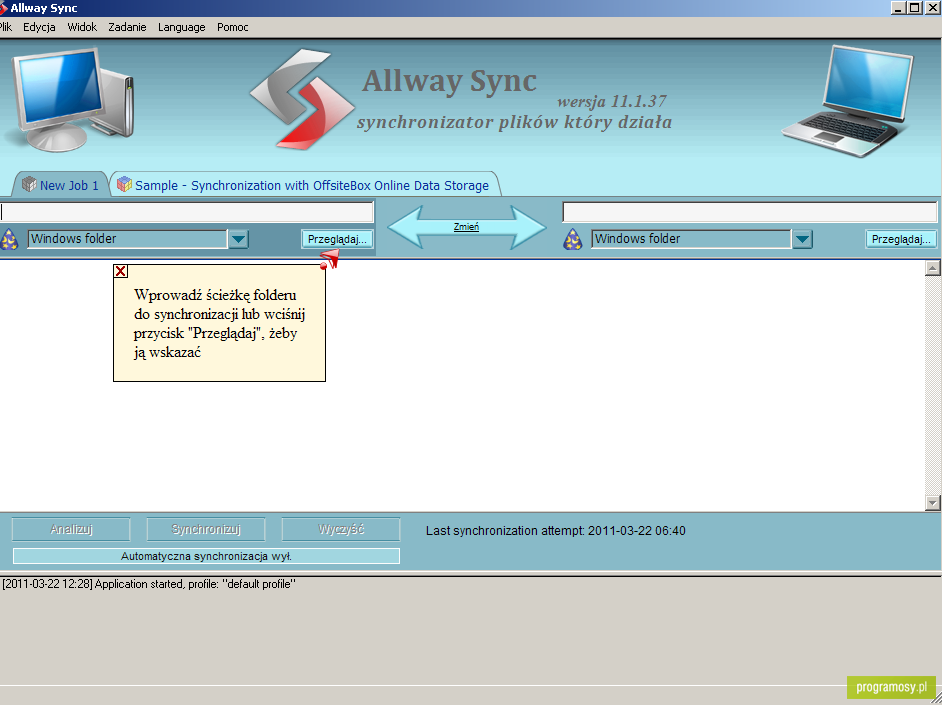The image size is (942, 705).
Task: Click the Wyczyść button
Action: [341, 529]
